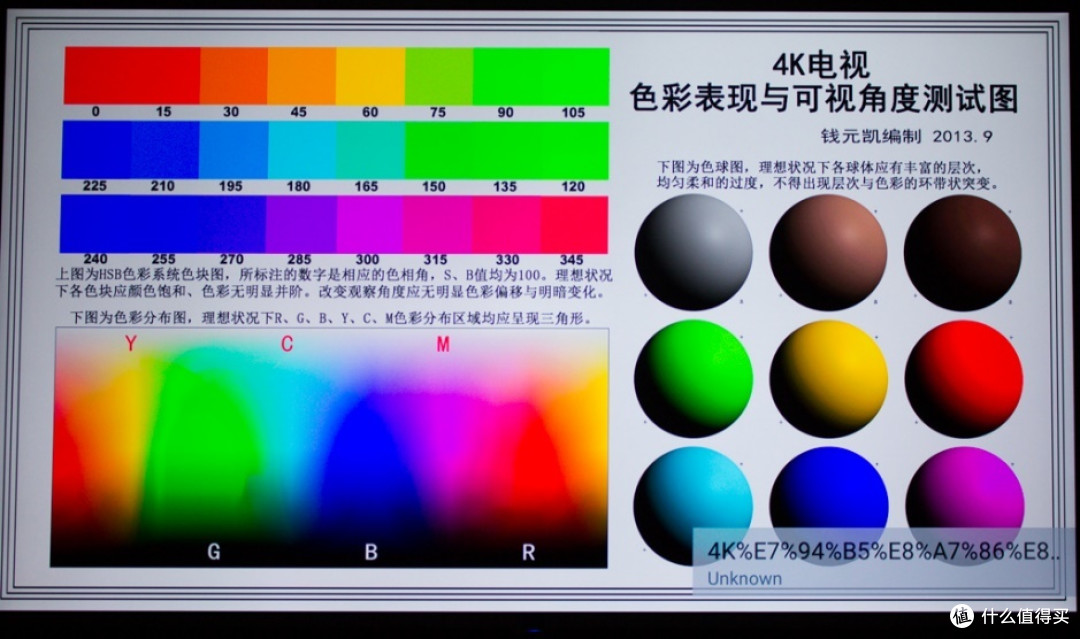
Task: Click the 'Unknown' label in the overlay
Action: point(745,578)
